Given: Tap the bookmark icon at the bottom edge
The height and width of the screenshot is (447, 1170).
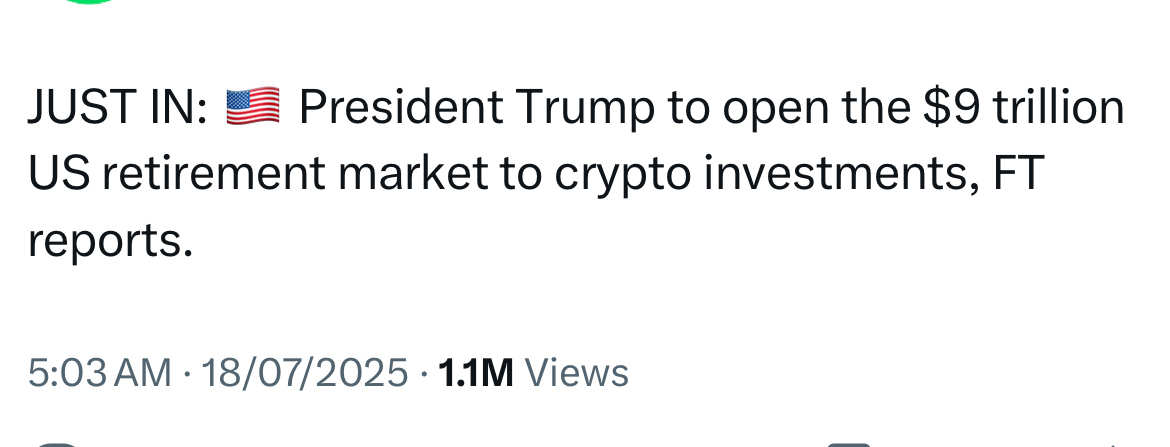Looking at the screenshot, I should pos(850,445).
